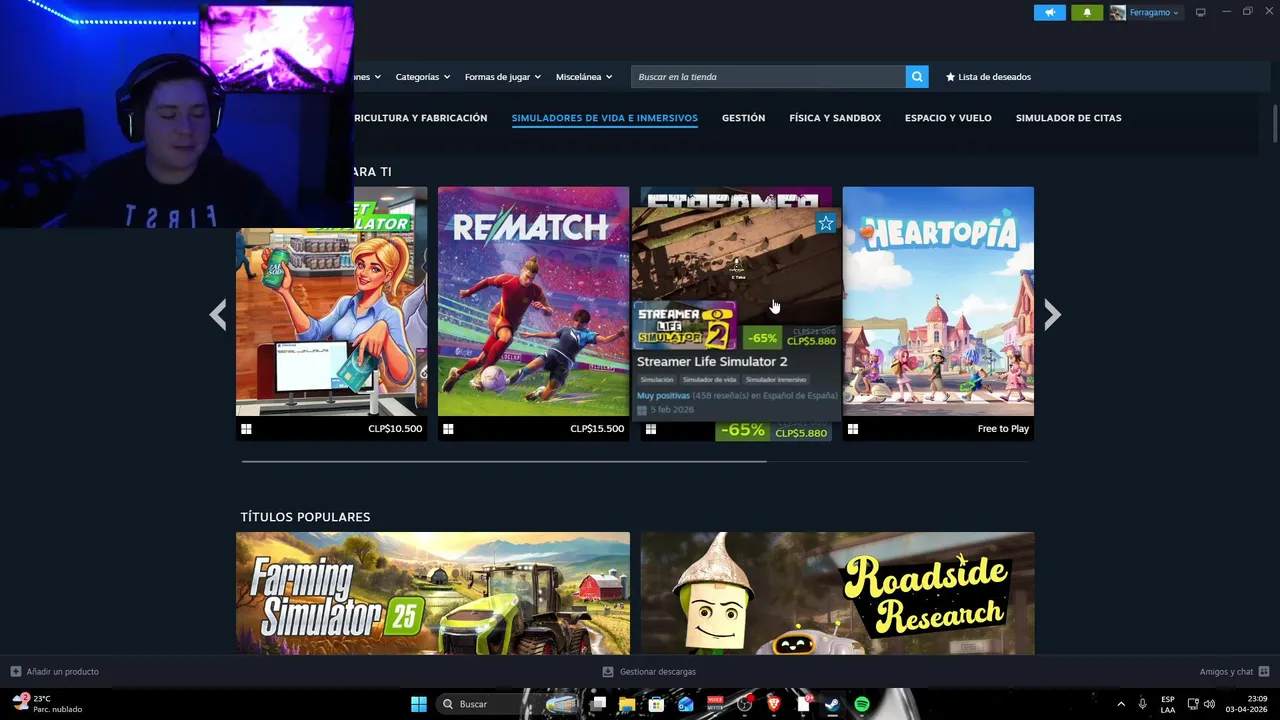Click the Streamer Life Simulator 2 title

coord(712,361)
